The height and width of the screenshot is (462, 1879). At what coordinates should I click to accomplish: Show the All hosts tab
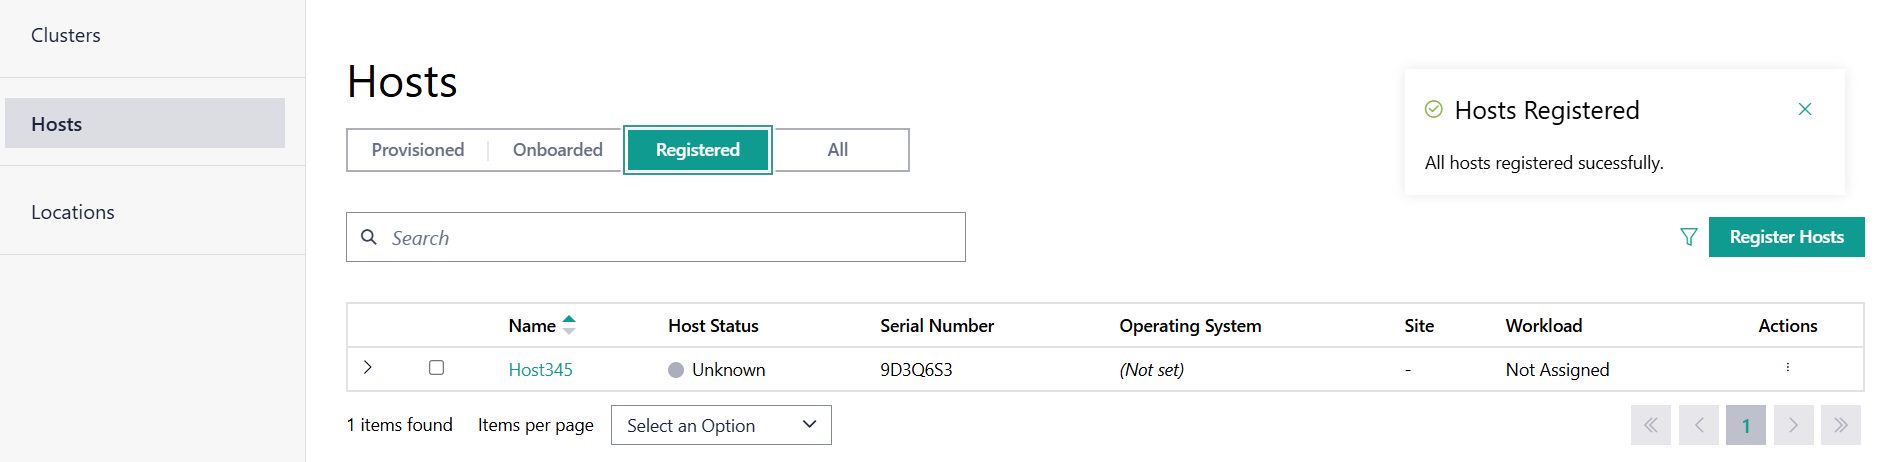coord(838,150)
